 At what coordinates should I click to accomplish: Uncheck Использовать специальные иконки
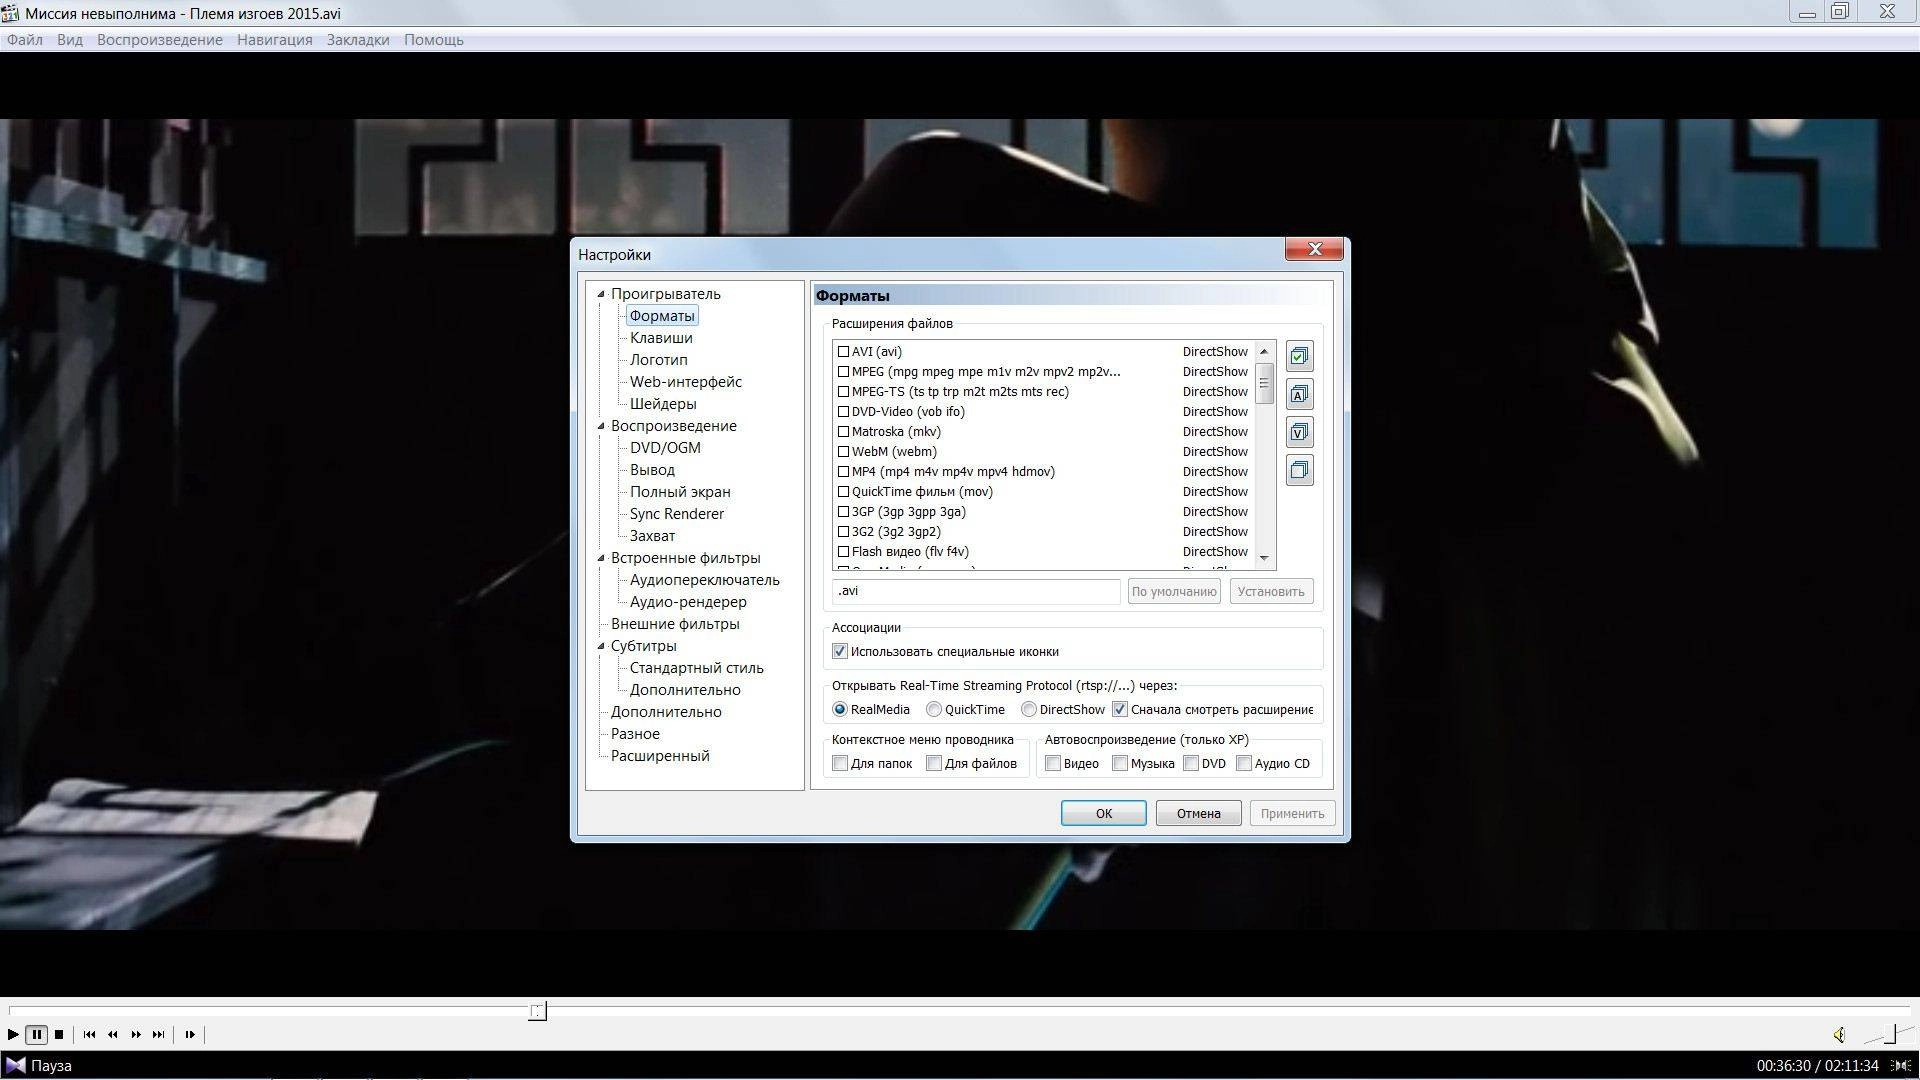[840, 652]
